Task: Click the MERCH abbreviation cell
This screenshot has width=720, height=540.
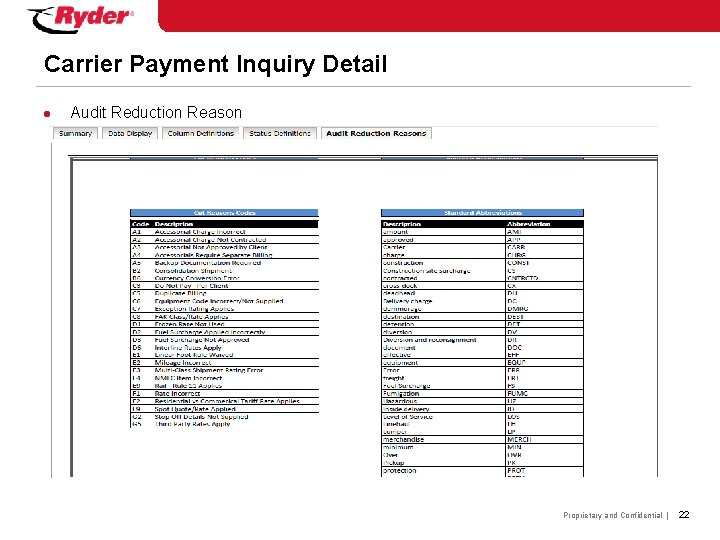Action: click(x=545, y=439)
